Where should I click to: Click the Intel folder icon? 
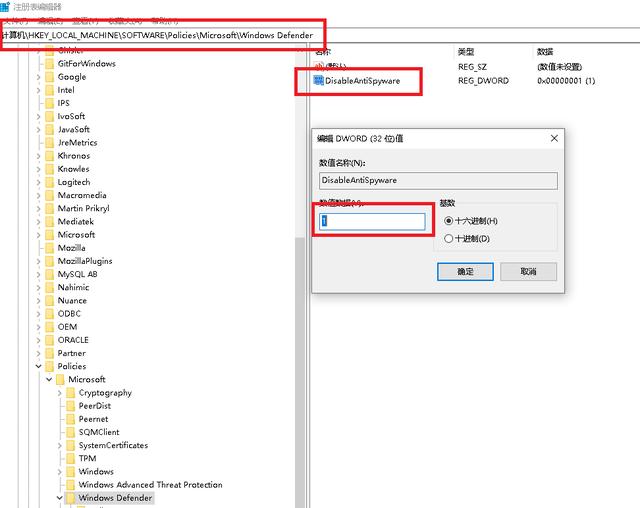(x=49, y=90)
